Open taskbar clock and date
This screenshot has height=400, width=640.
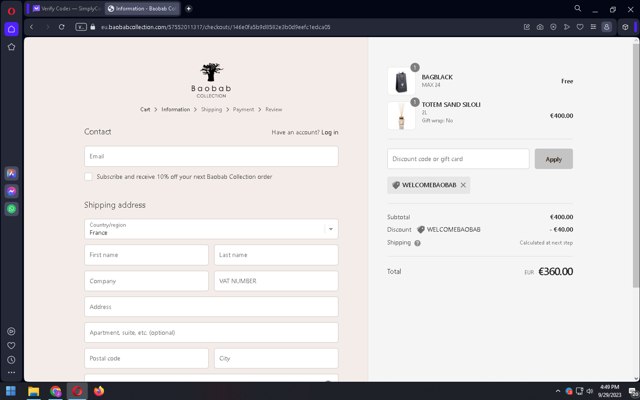tap(609, 391)
